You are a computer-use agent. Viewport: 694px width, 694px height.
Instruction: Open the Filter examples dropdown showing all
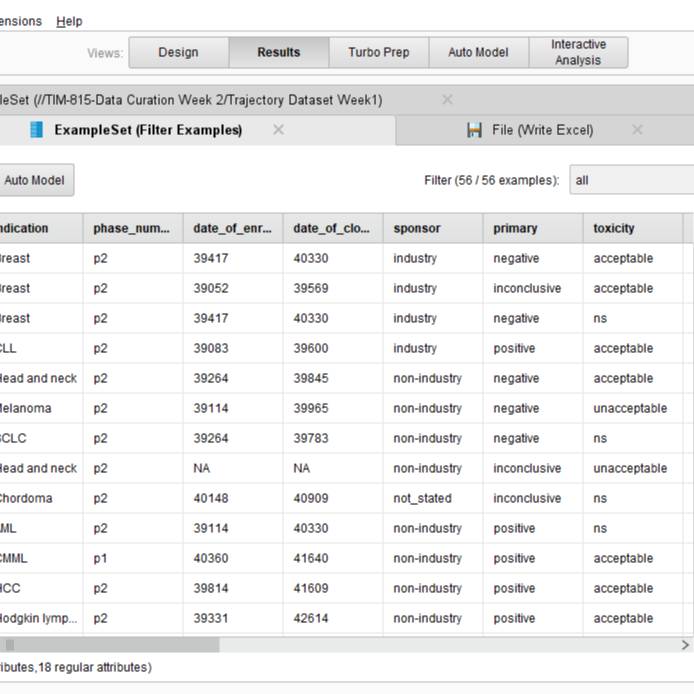(631, 180)
